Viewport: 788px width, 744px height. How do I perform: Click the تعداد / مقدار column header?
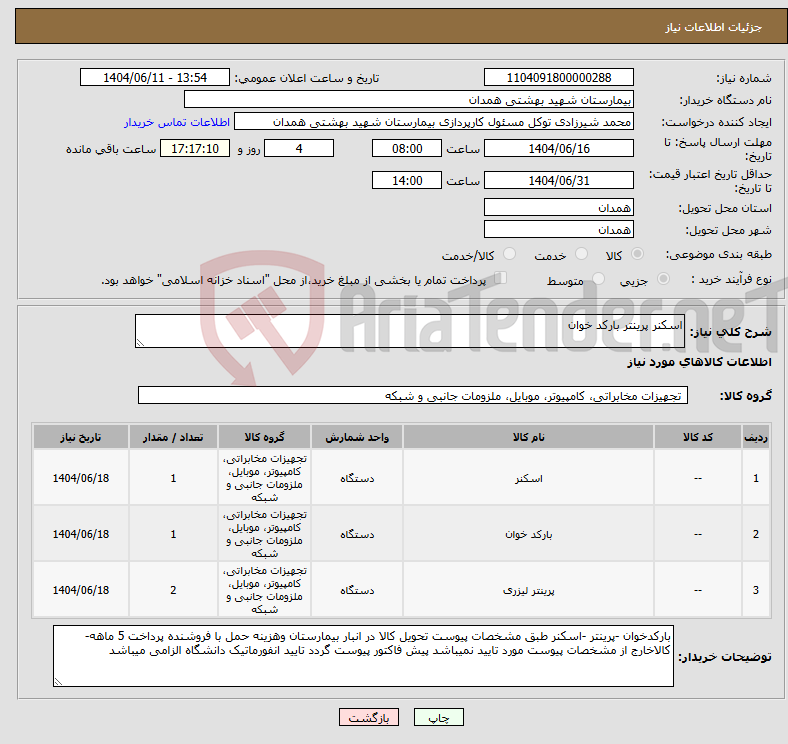[173, 437]
